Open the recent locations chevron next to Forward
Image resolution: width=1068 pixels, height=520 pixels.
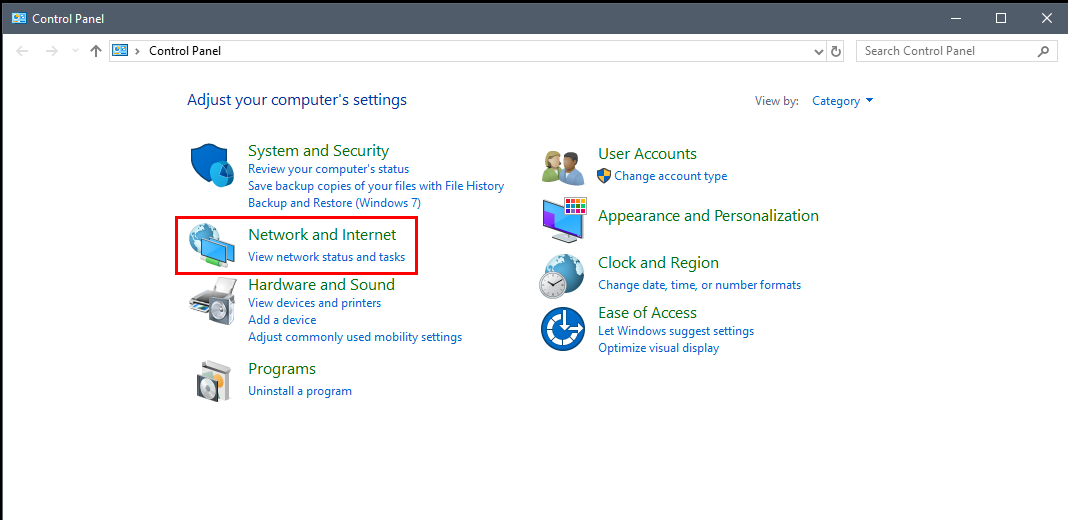coord(75,51)
